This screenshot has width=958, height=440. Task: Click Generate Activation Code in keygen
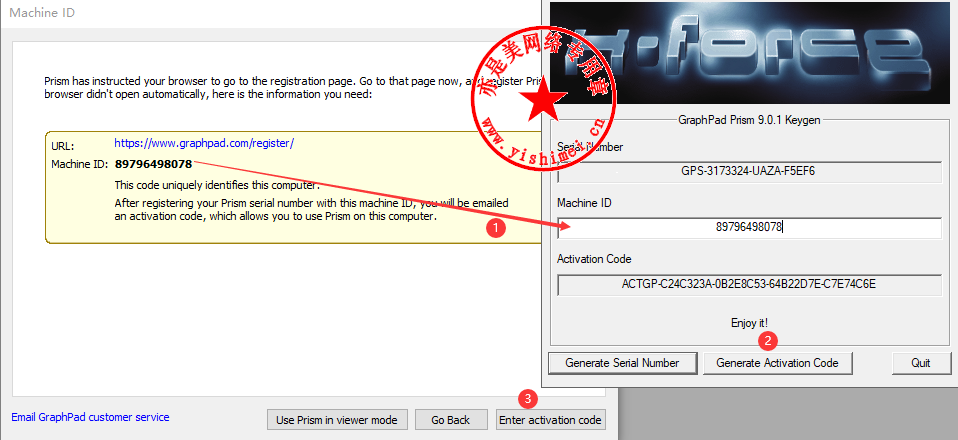(777, 363)
